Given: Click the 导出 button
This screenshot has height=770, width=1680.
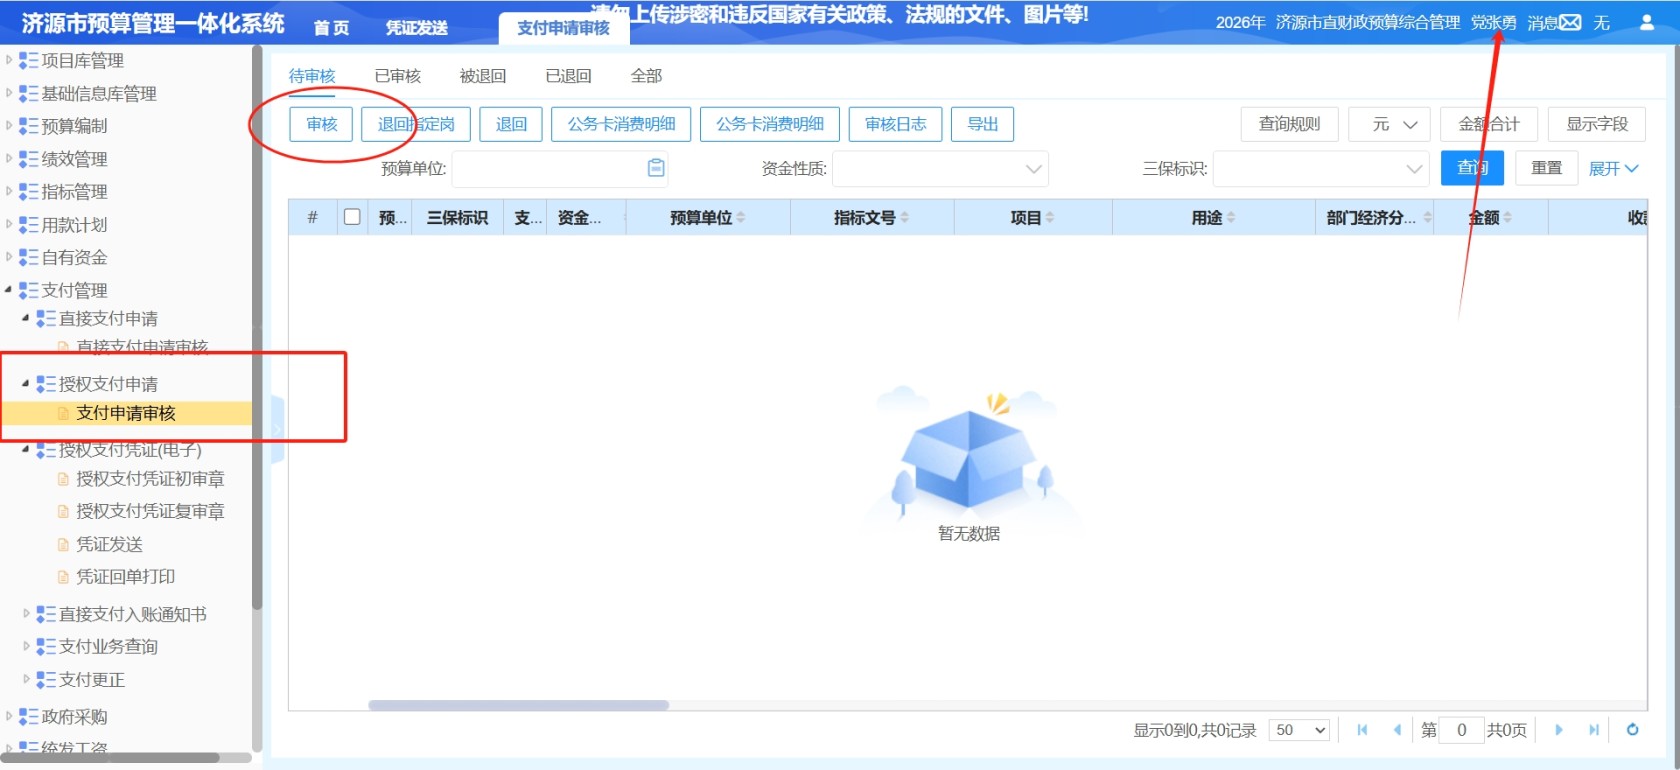Looking at the screenshot, I should 983,124.
